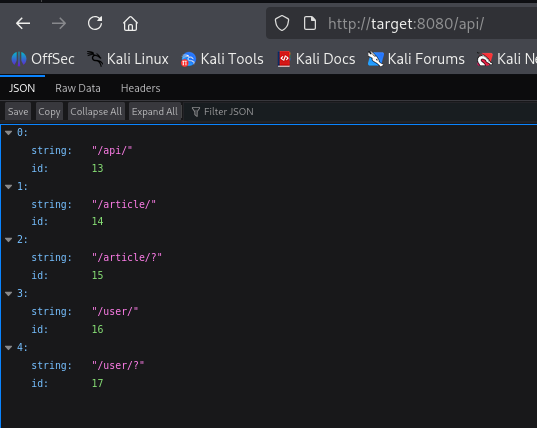This screenshot has height=428, width=537.
Task: Click the Kali Forums bookmark icon
Action: point(375,59)
